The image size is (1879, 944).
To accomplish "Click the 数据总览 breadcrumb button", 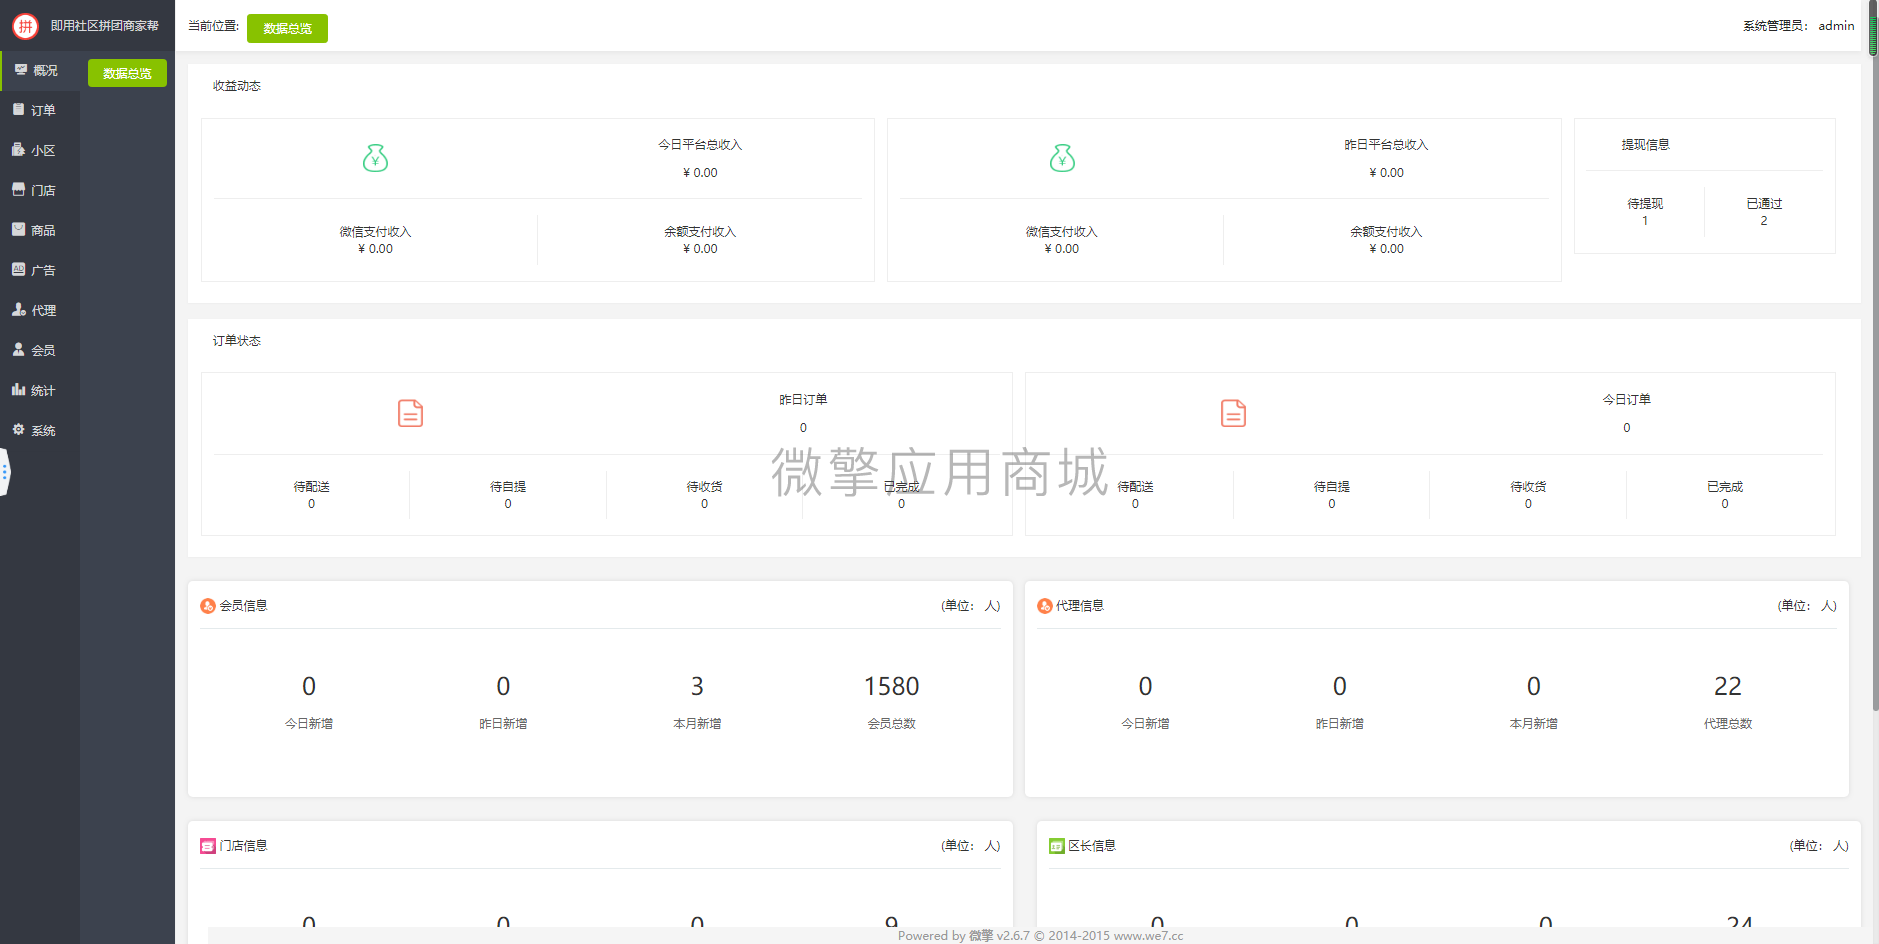I will pyautogui.click(x=287, y=28).
